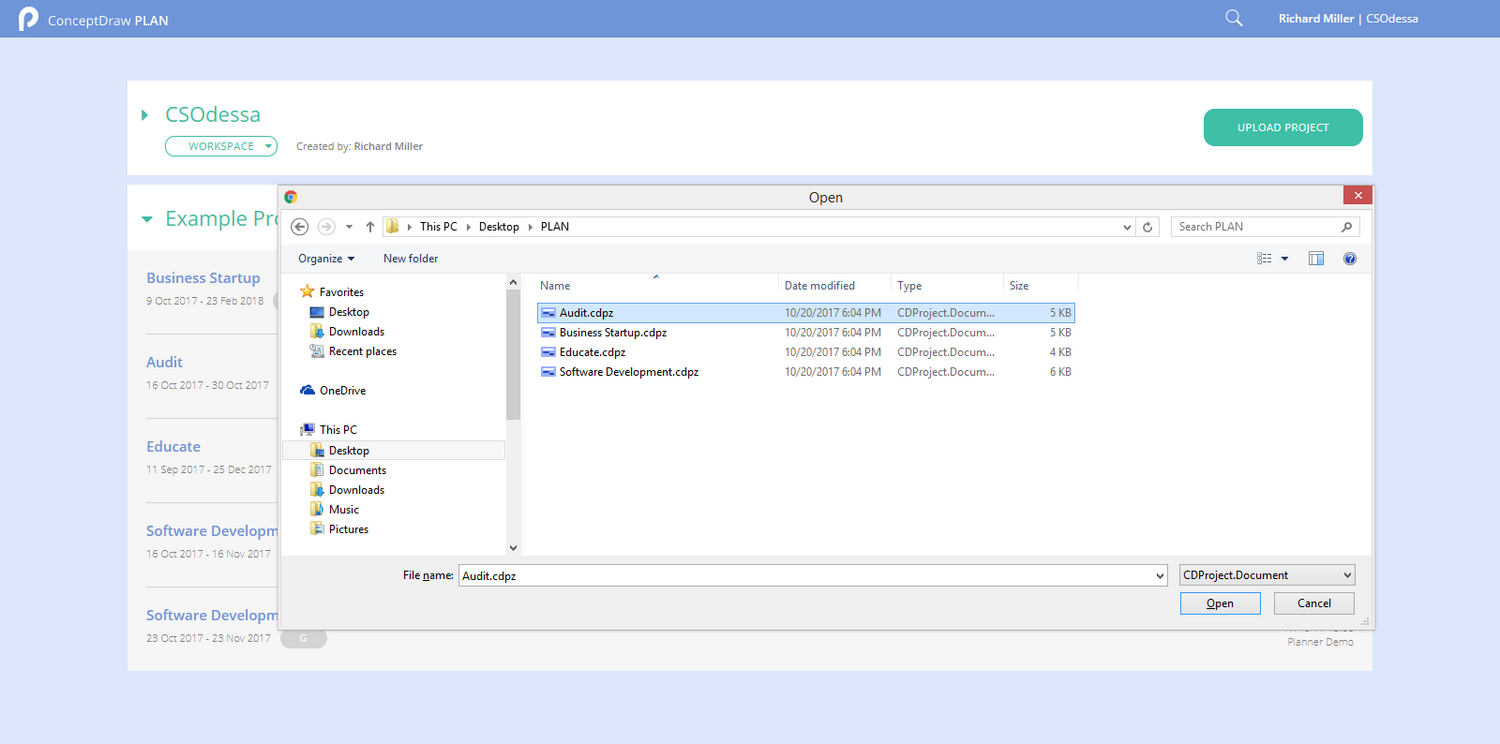Screen dimensions: 1500x744
Task: Show the preview pane icon
Action: pos(1316,259)
